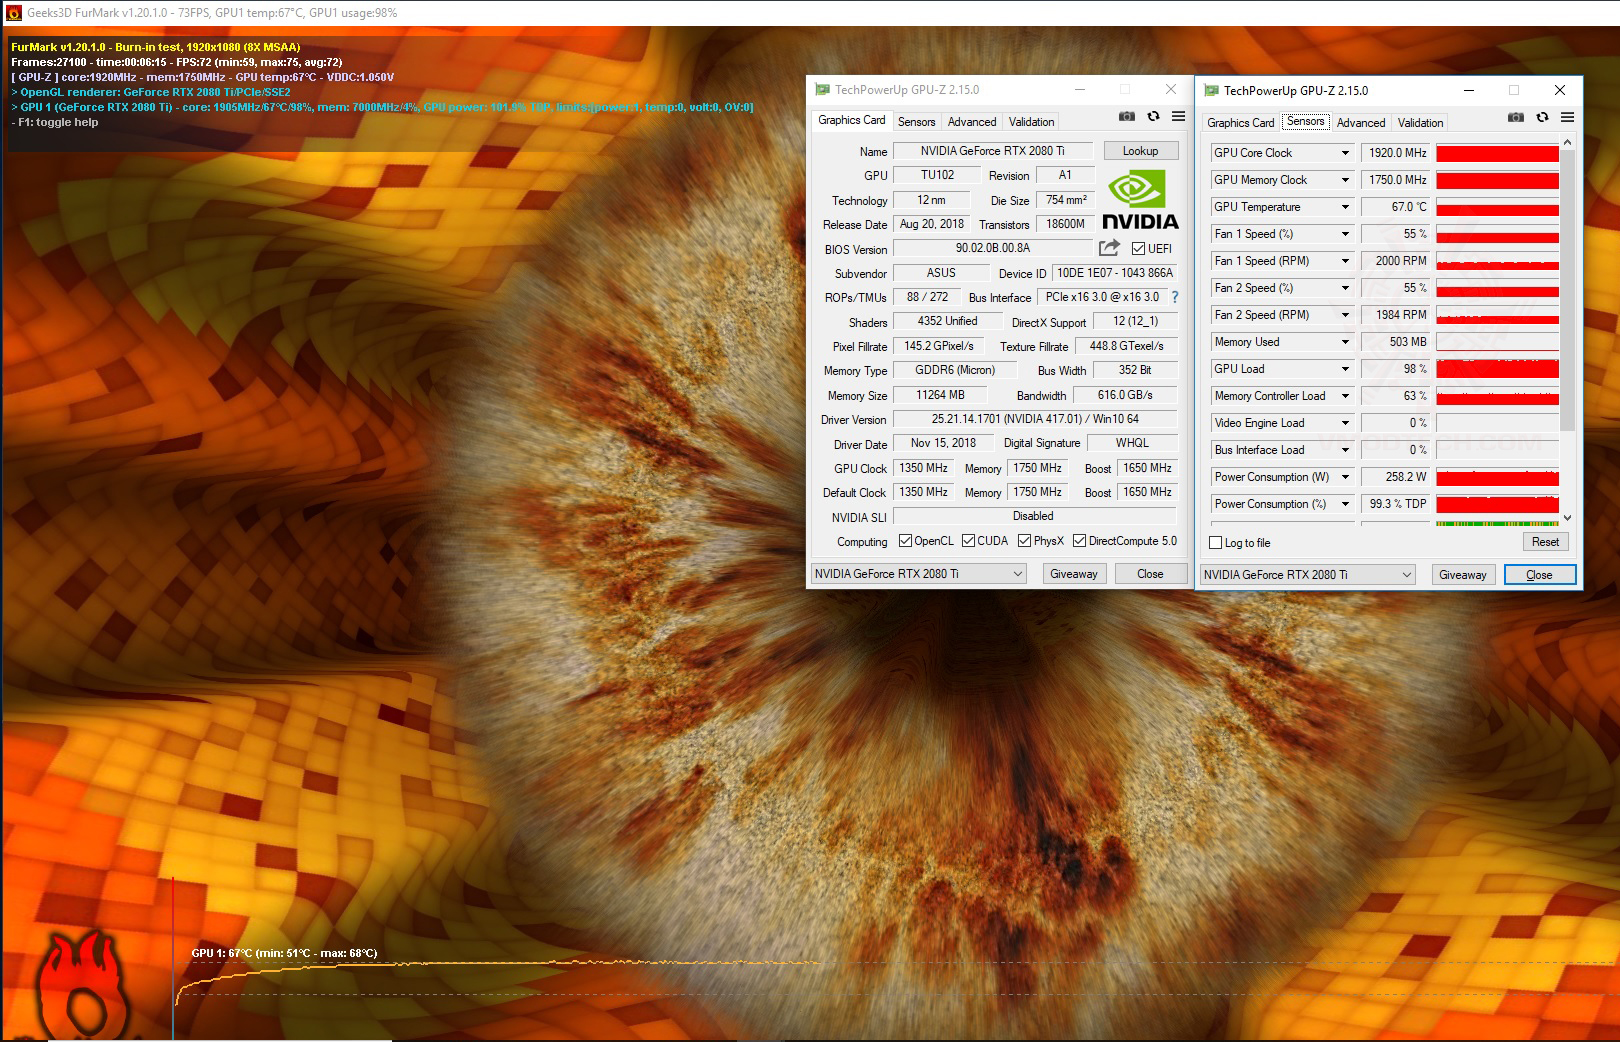Click the BIOS export share icon
This screenshot has width=1620, height=1042.
[x=1109, y=248]
